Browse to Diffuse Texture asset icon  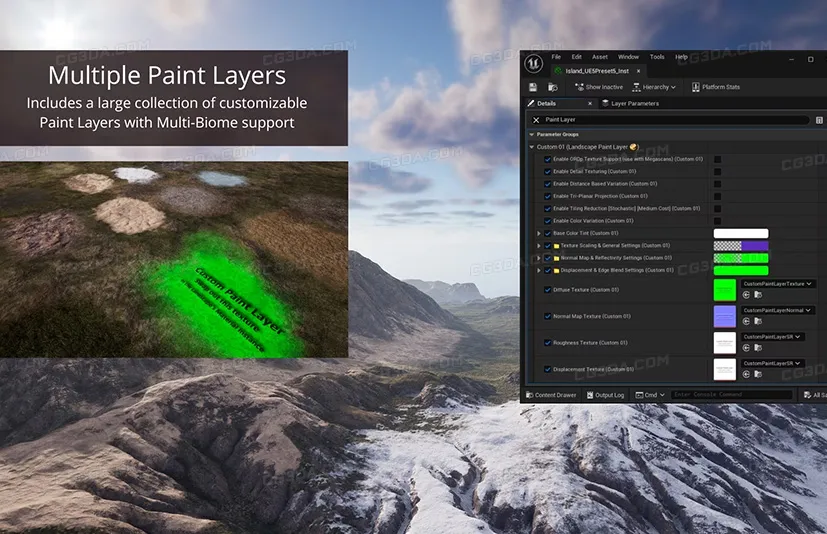[758, 295]
